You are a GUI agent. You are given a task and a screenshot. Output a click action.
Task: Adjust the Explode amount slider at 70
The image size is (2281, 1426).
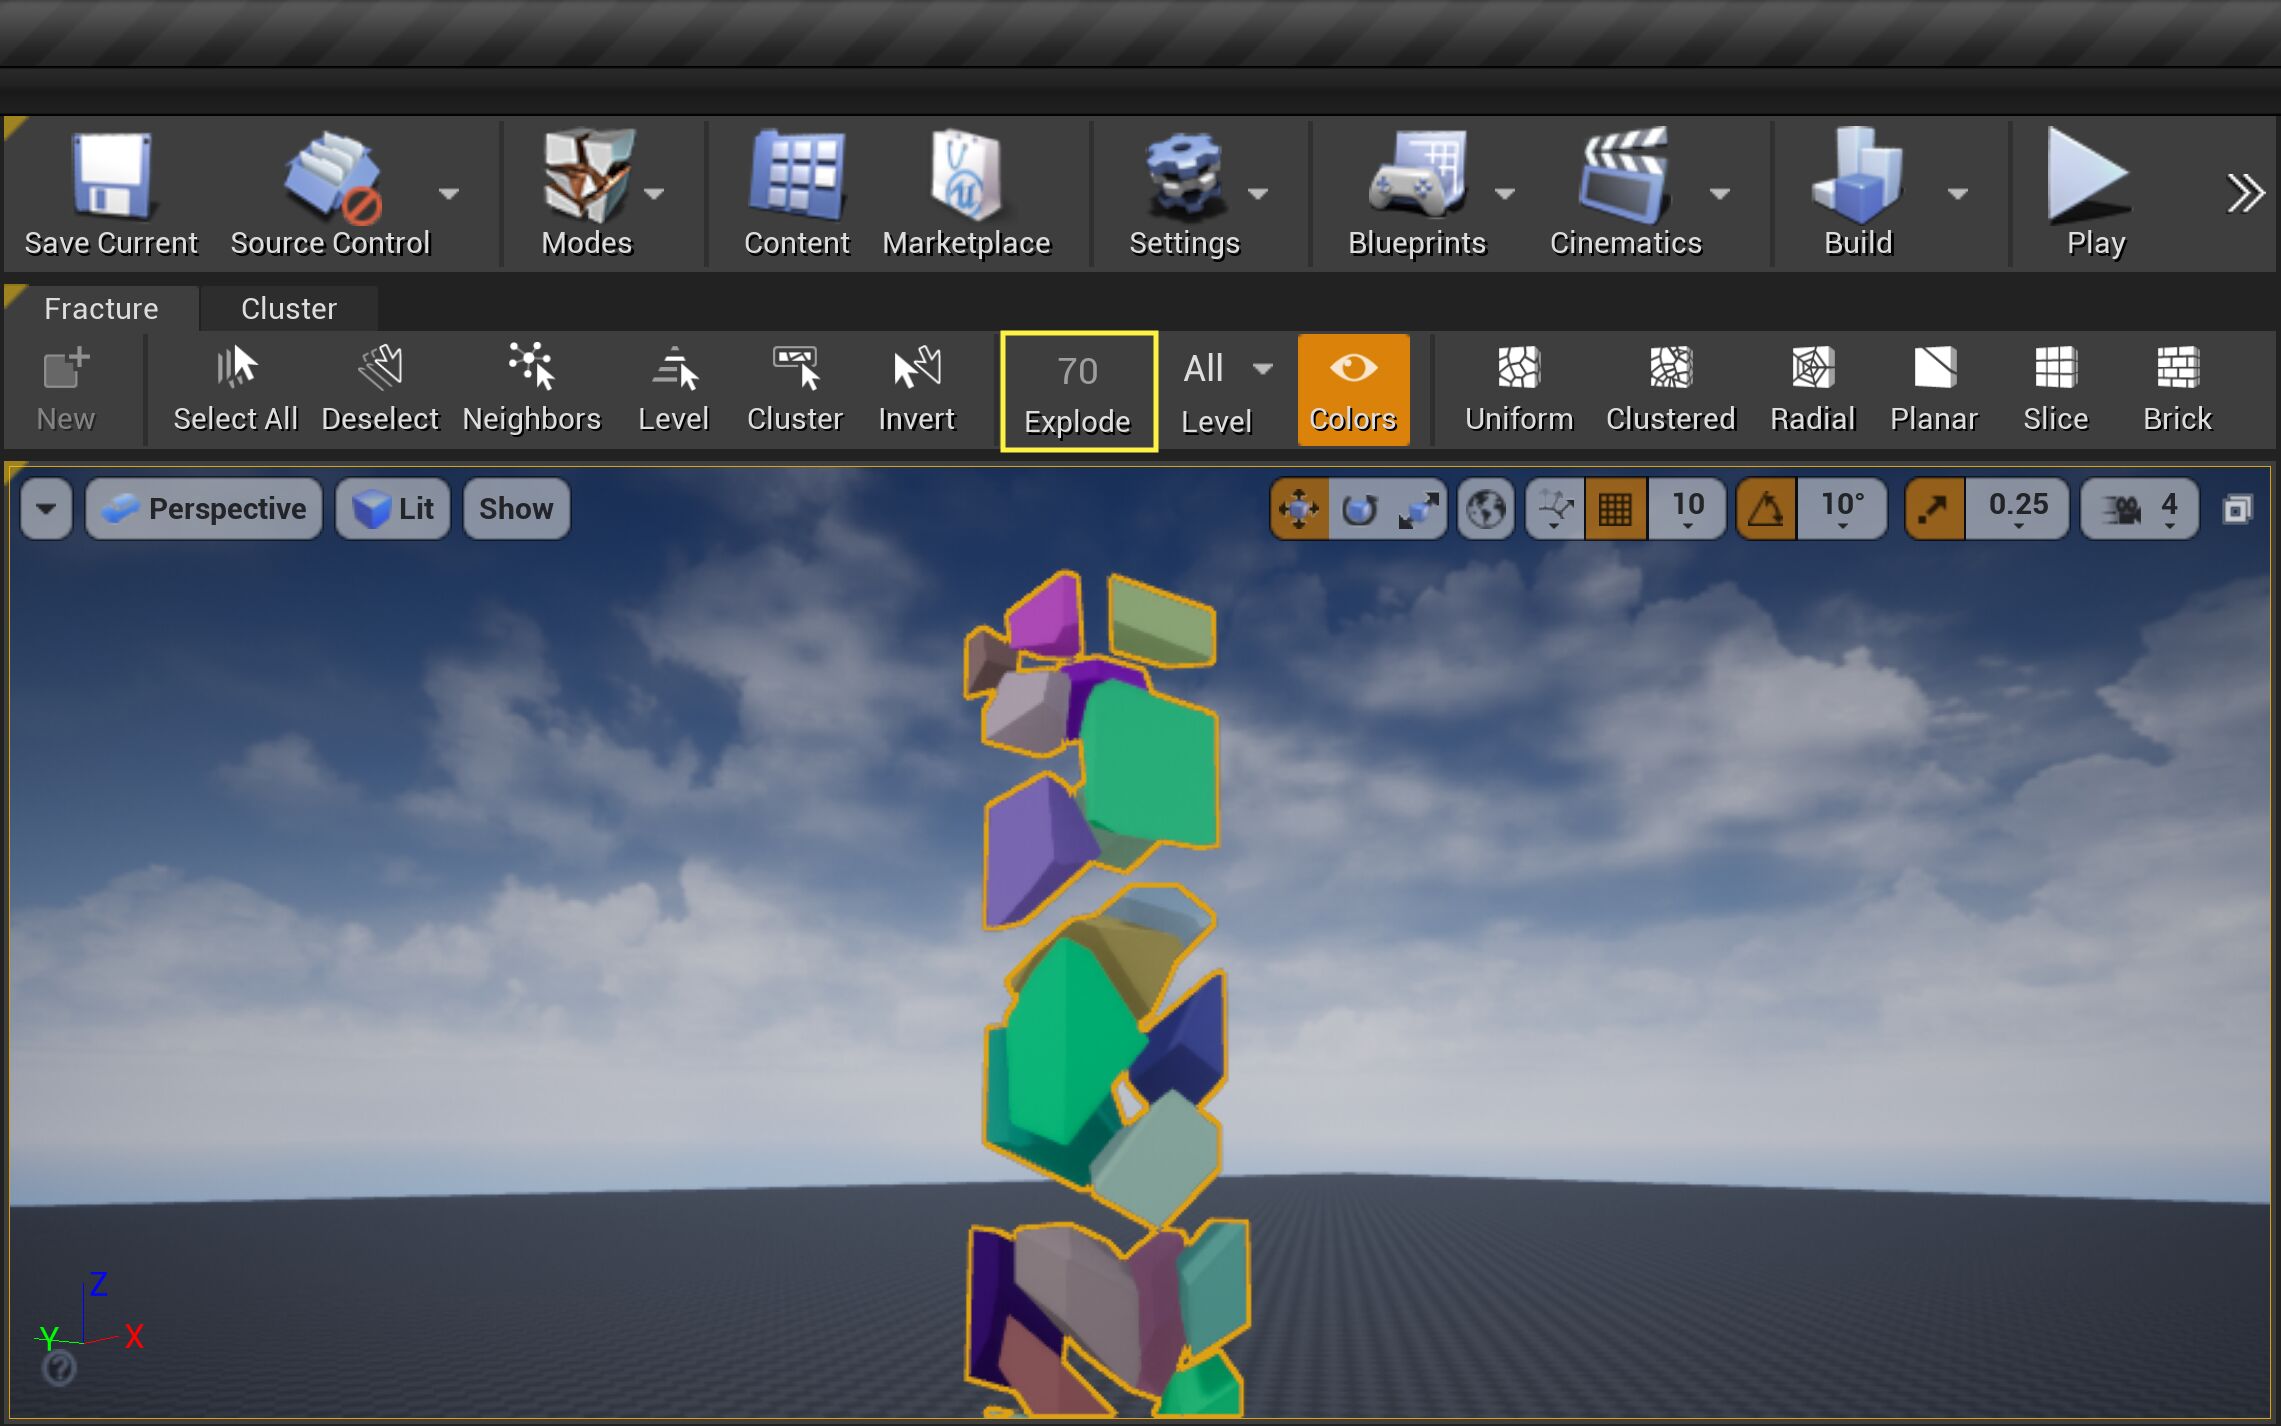pos(1078,390)
